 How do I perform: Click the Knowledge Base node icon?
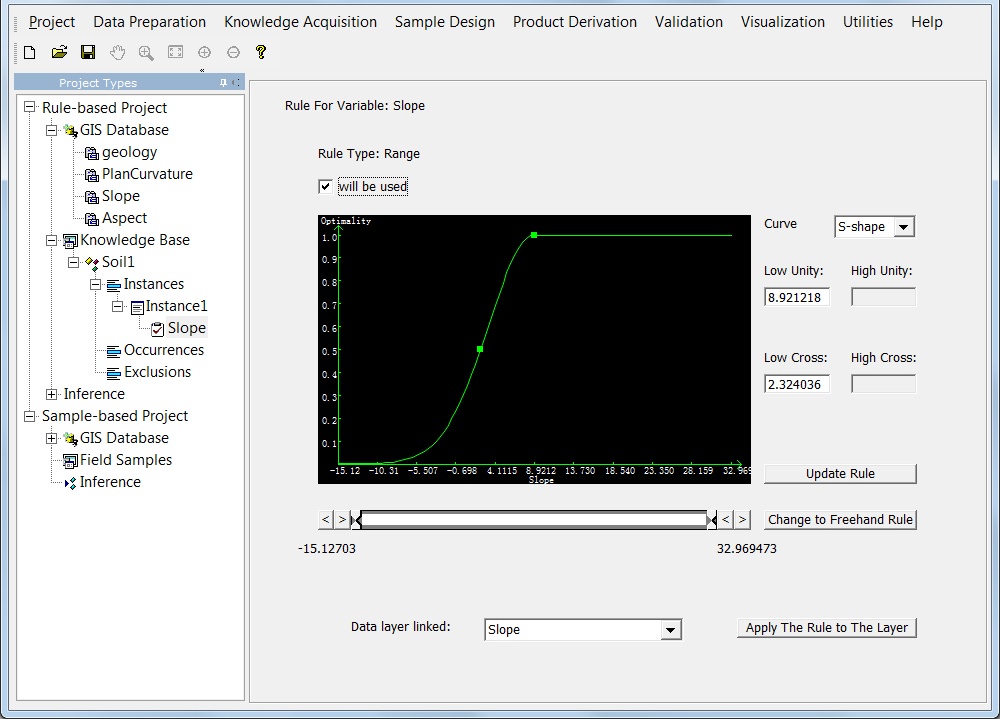tap(70, 241)
